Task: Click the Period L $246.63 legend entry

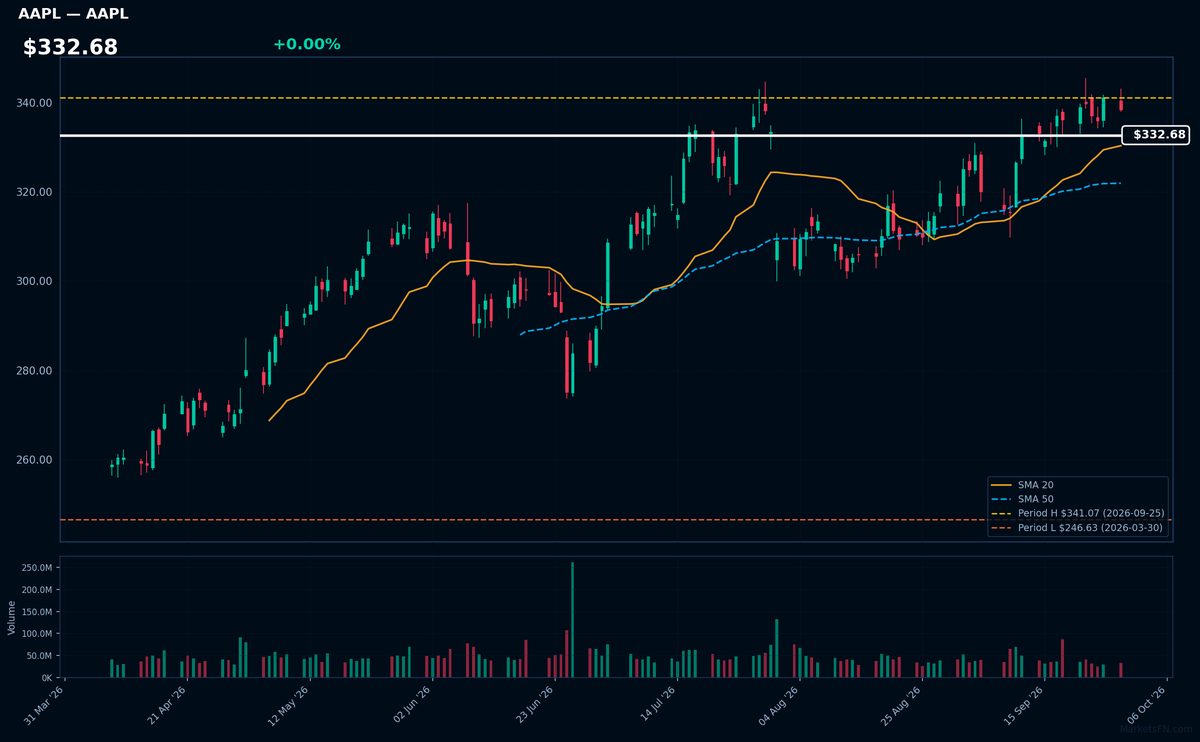Action: (x=1078, y=527)
